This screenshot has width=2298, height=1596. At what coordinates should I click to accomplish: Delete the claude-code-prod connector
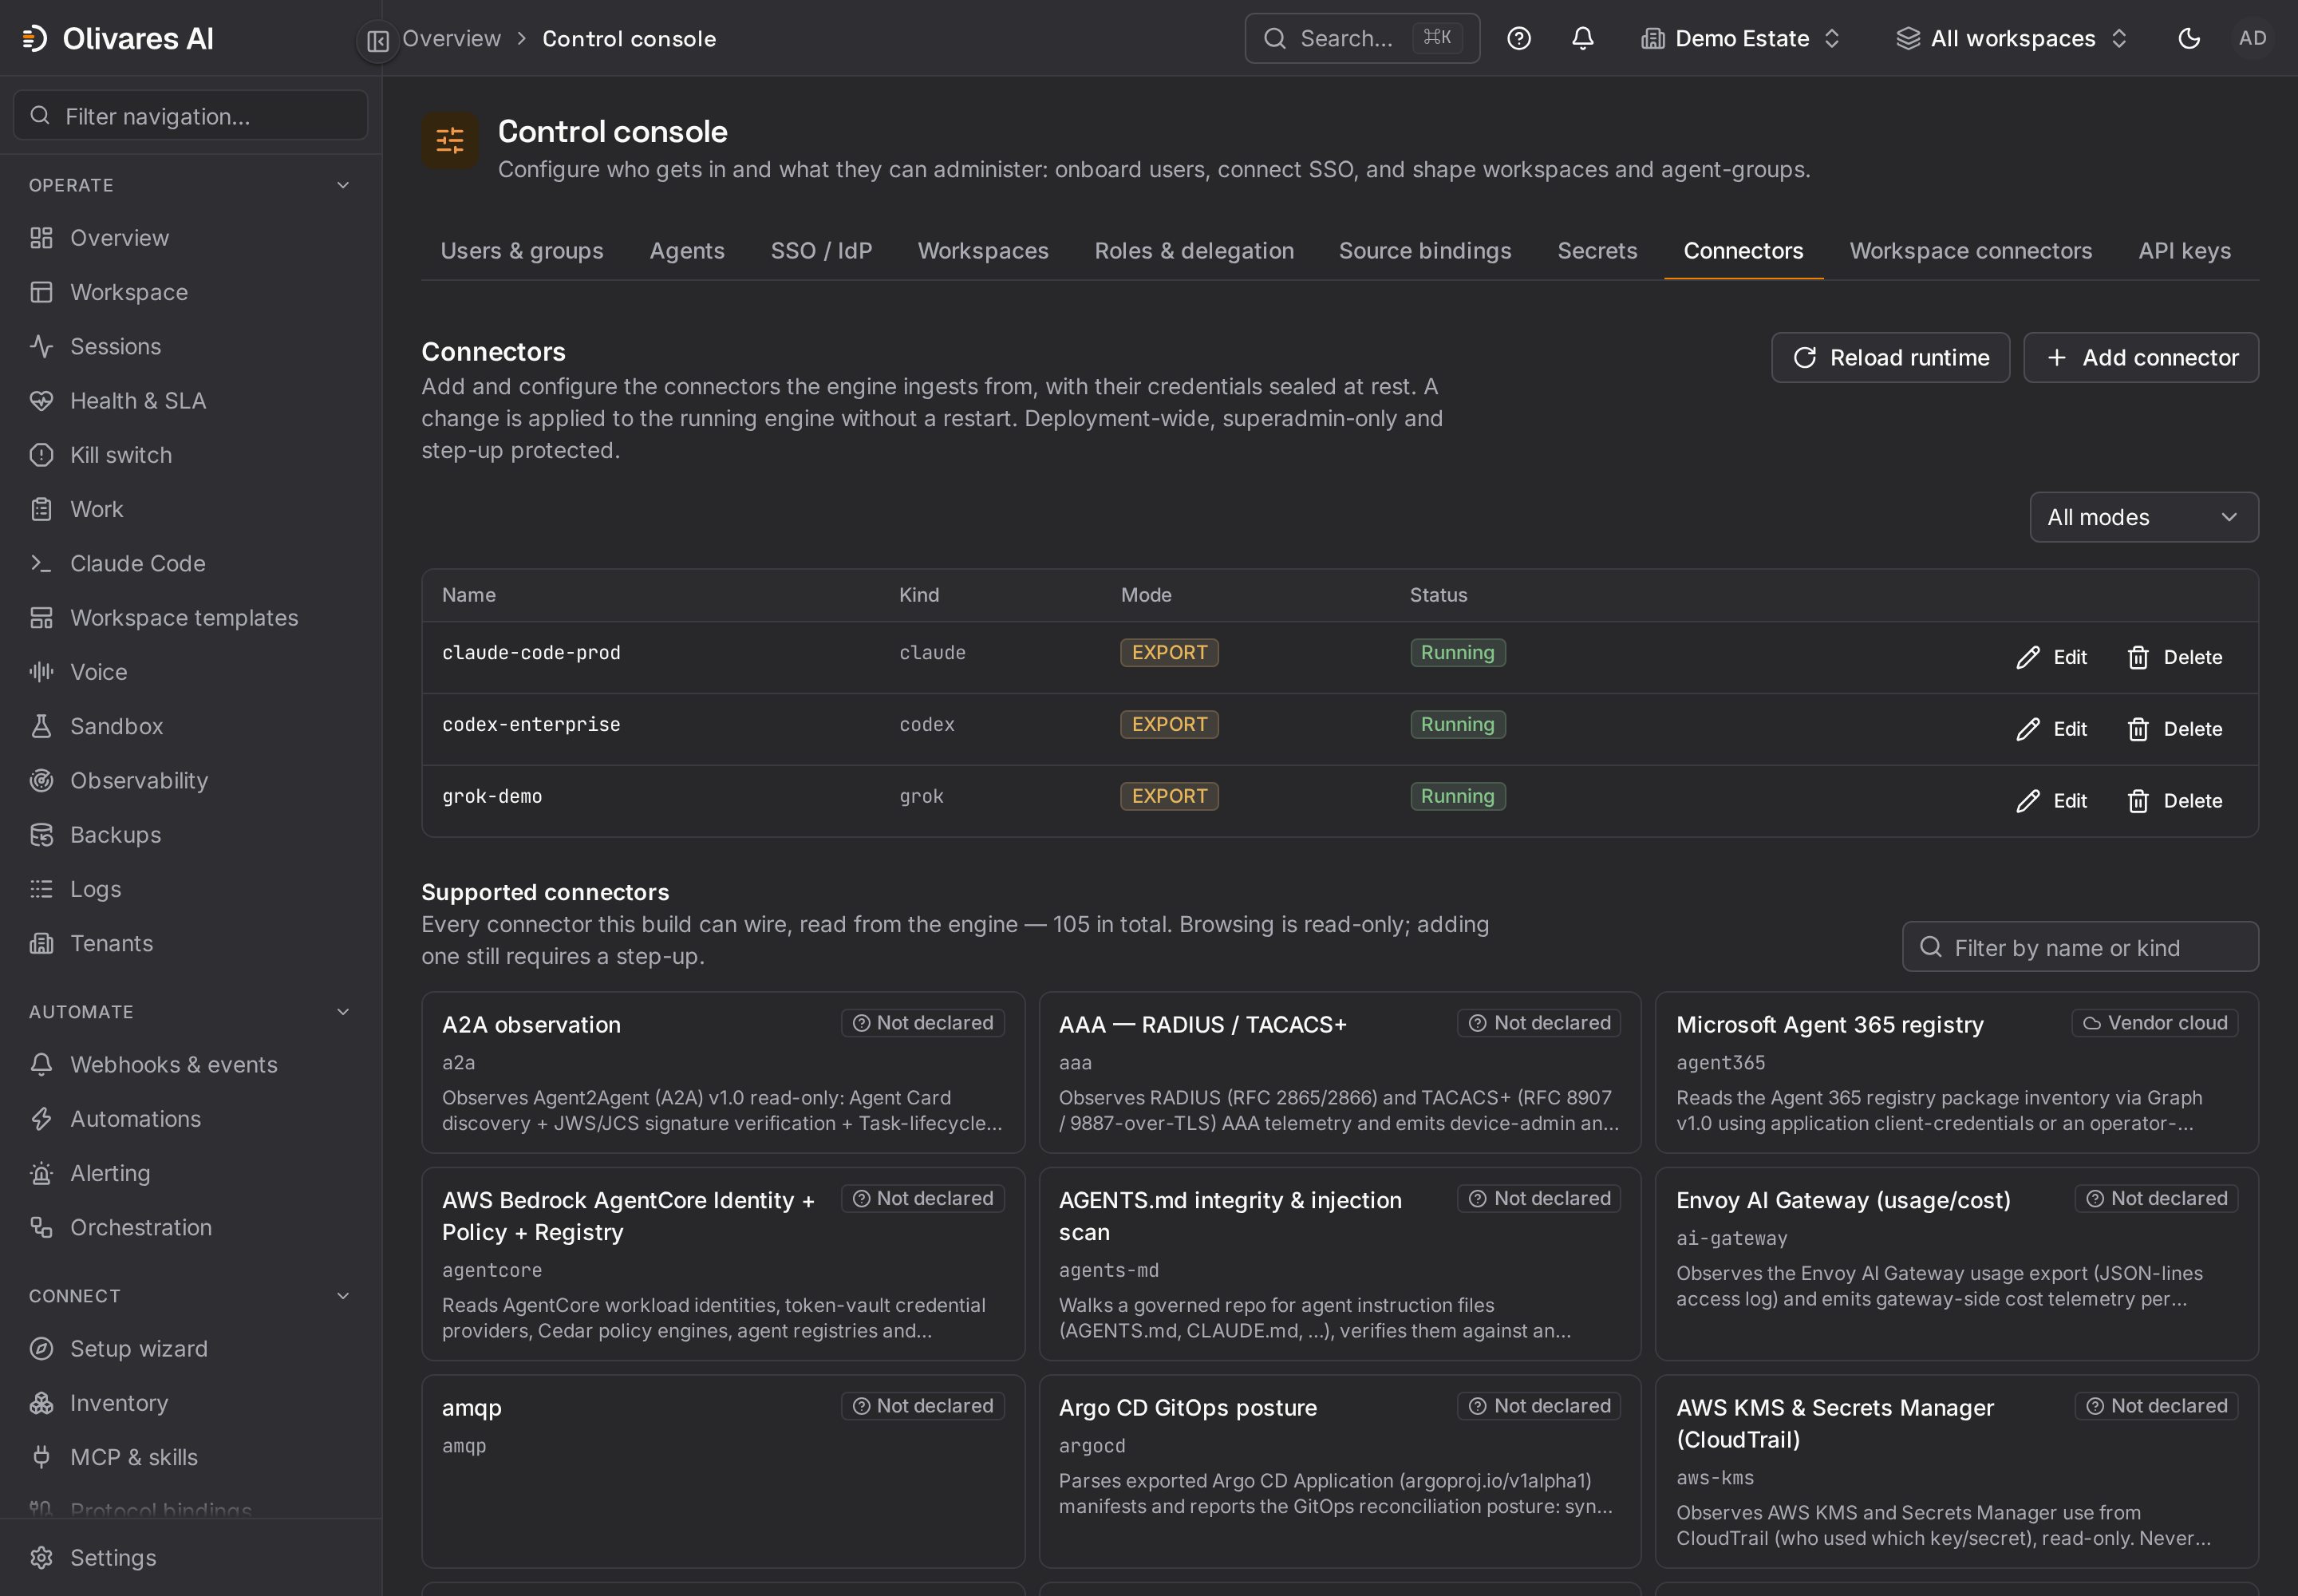pyautogui.click(x=2175, y=657)
